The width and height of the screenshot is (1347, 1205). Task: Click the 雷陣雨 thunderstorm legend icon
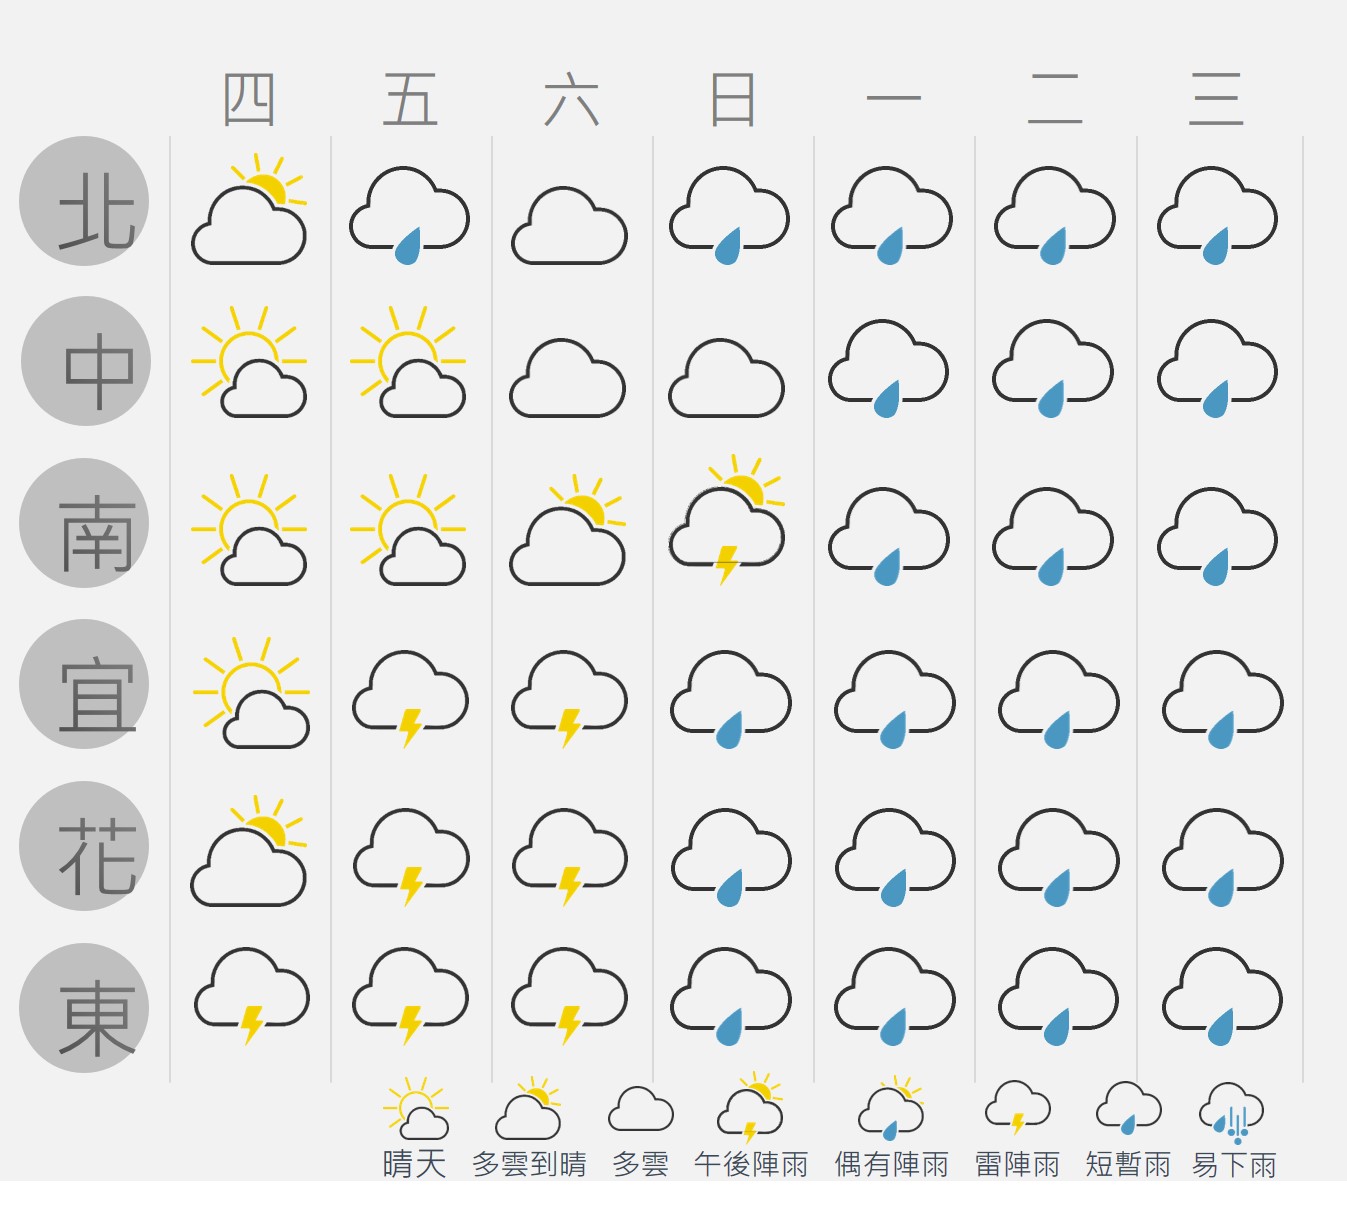click(1017, 1108)
